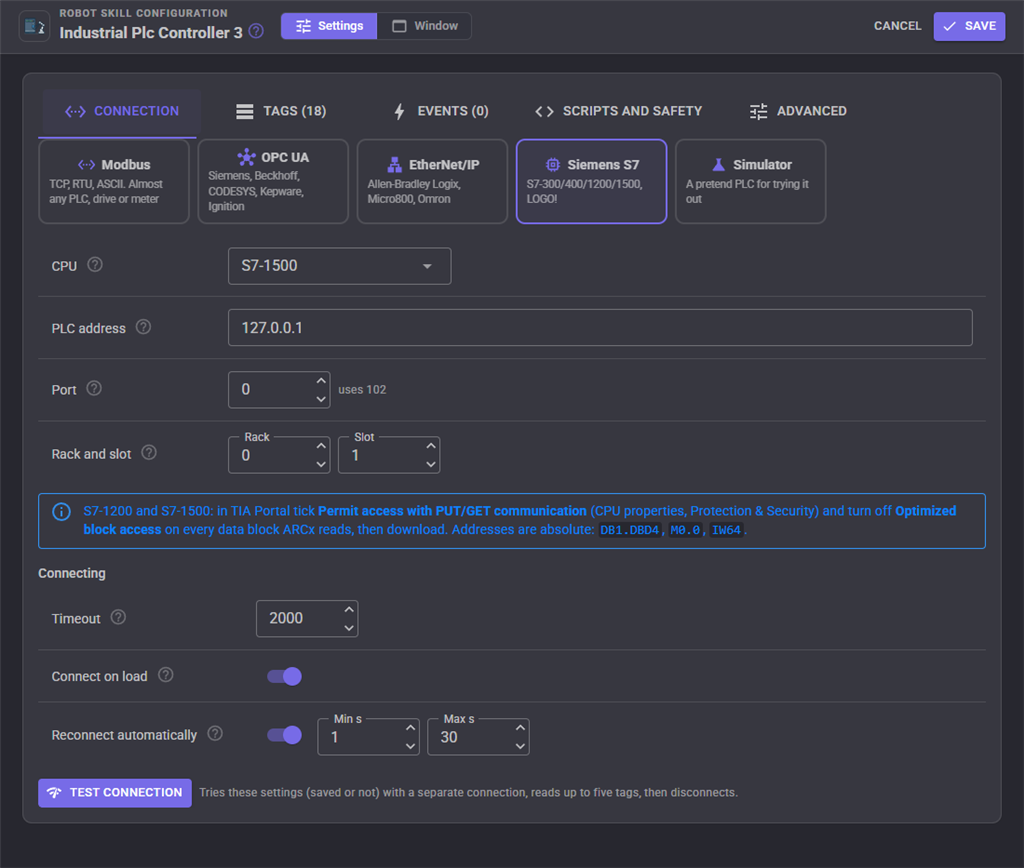This screenshot has width=1024, height=868.
Task: Click into the PLC address field
Action: point(600,328)
